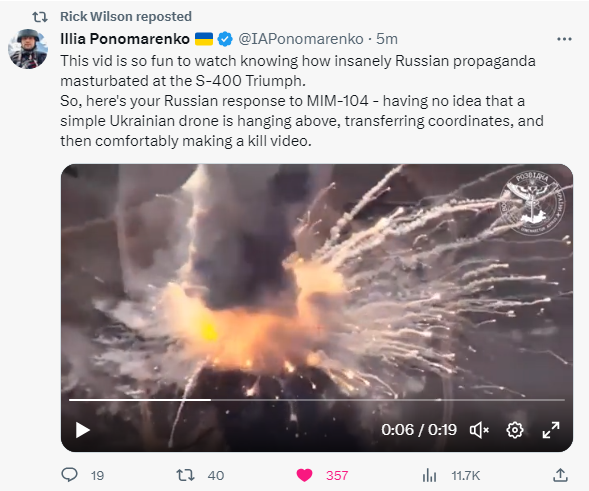Open the Rick Wilson reposted label
Viewport: 589px width, 491px height.
pyautogui.click(x=126, y=17)
